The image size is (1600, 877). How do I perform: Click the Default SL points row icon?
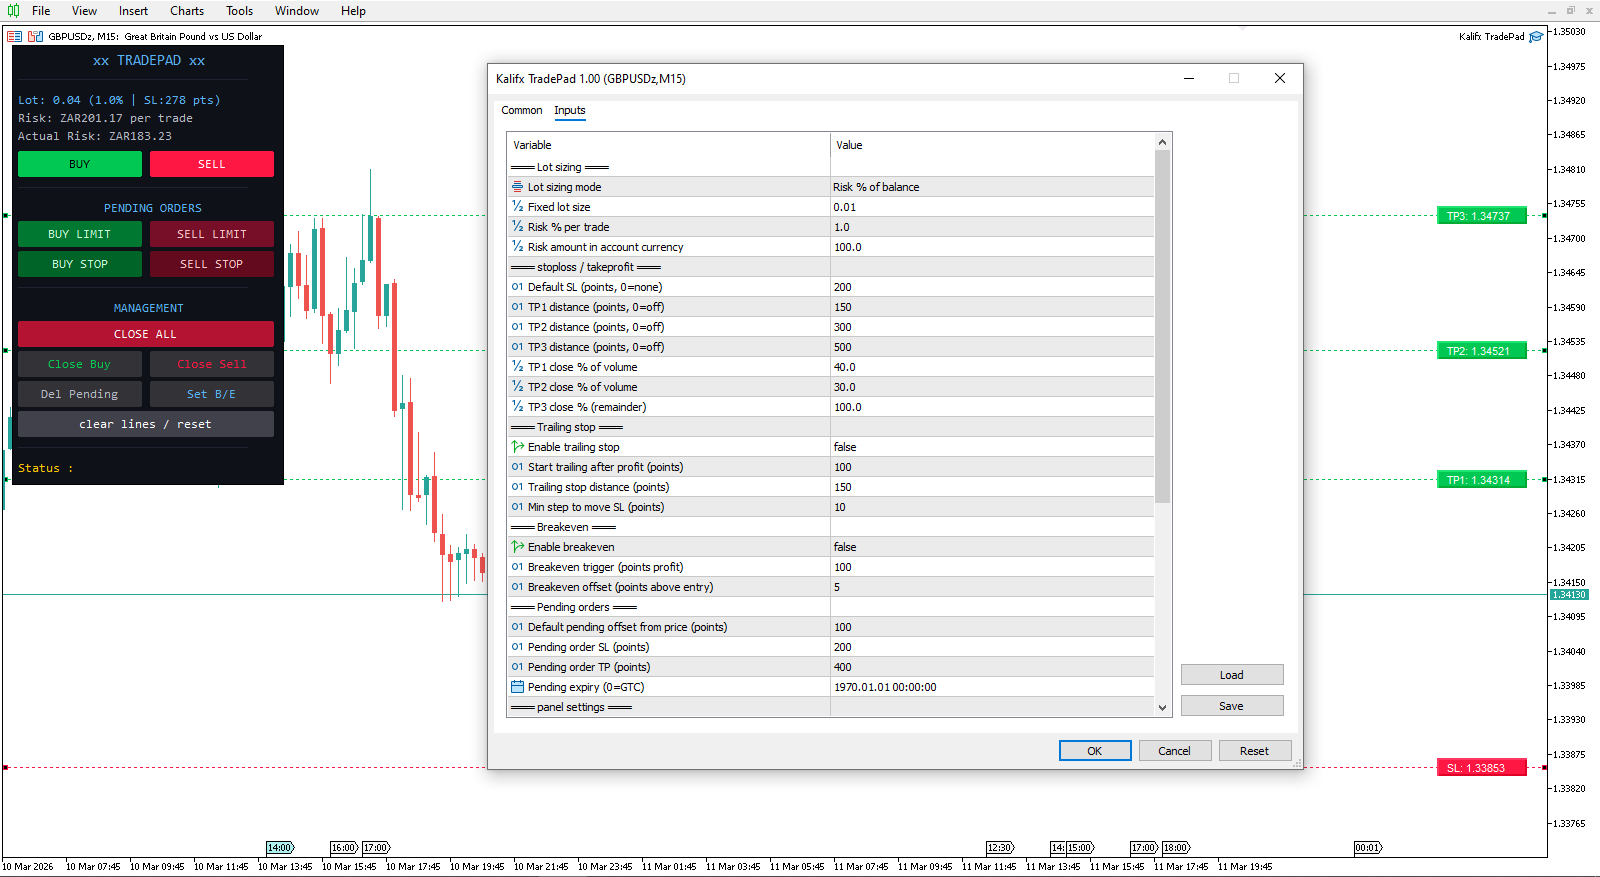[x=517, y=287]
